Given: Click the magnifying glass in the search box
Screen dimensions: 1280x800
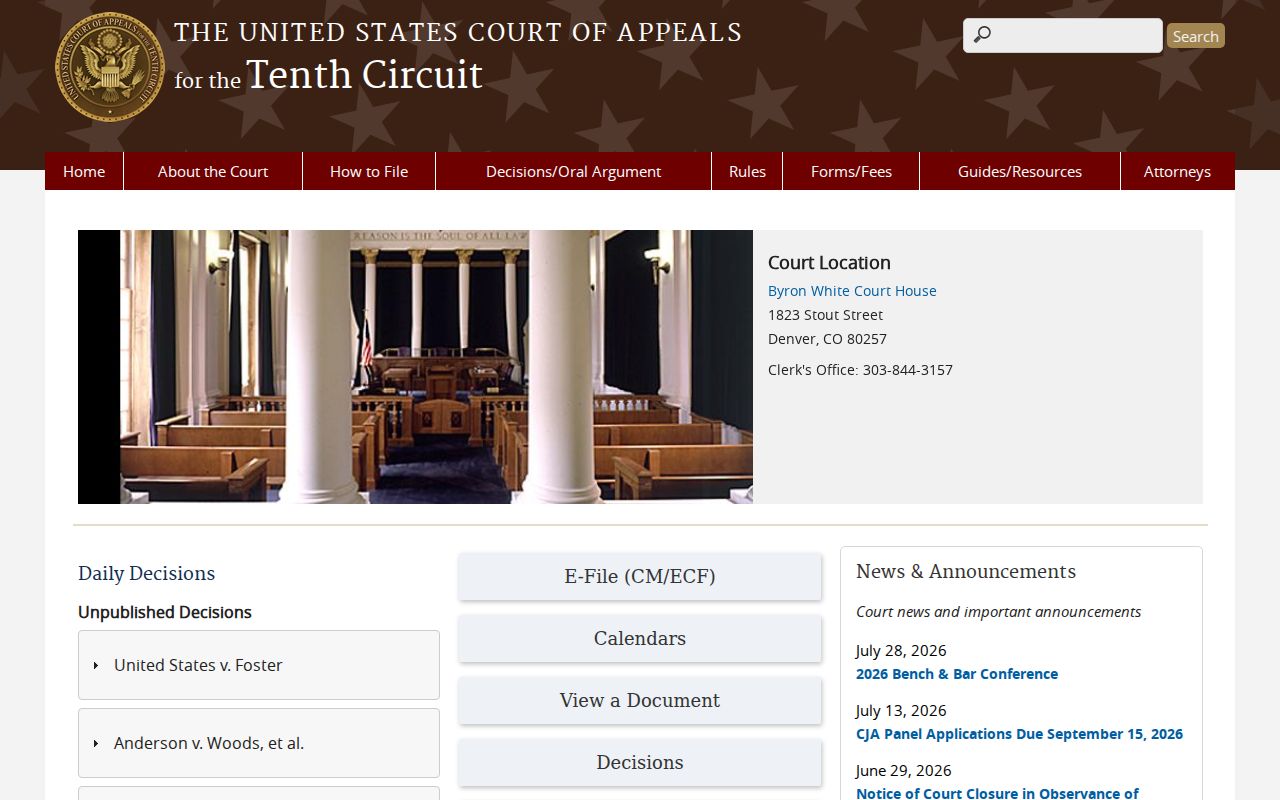Looking at the screenshot, I should (x=982, y=35).
